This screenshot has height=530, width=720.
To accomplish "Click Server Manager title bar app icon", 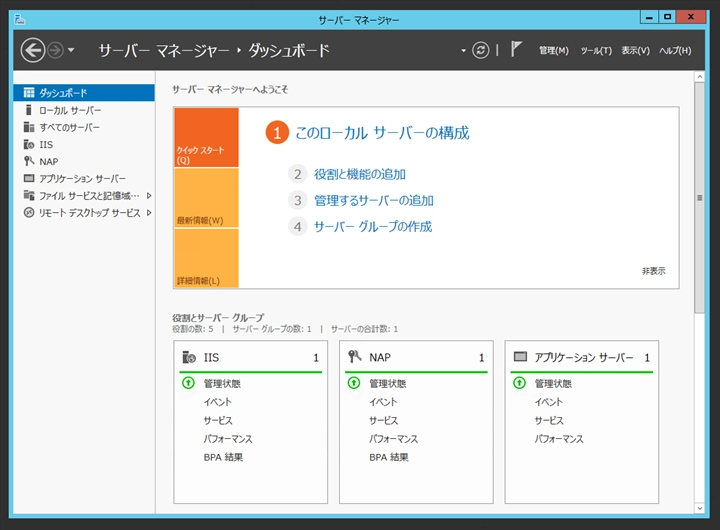I will coord(20,19).
